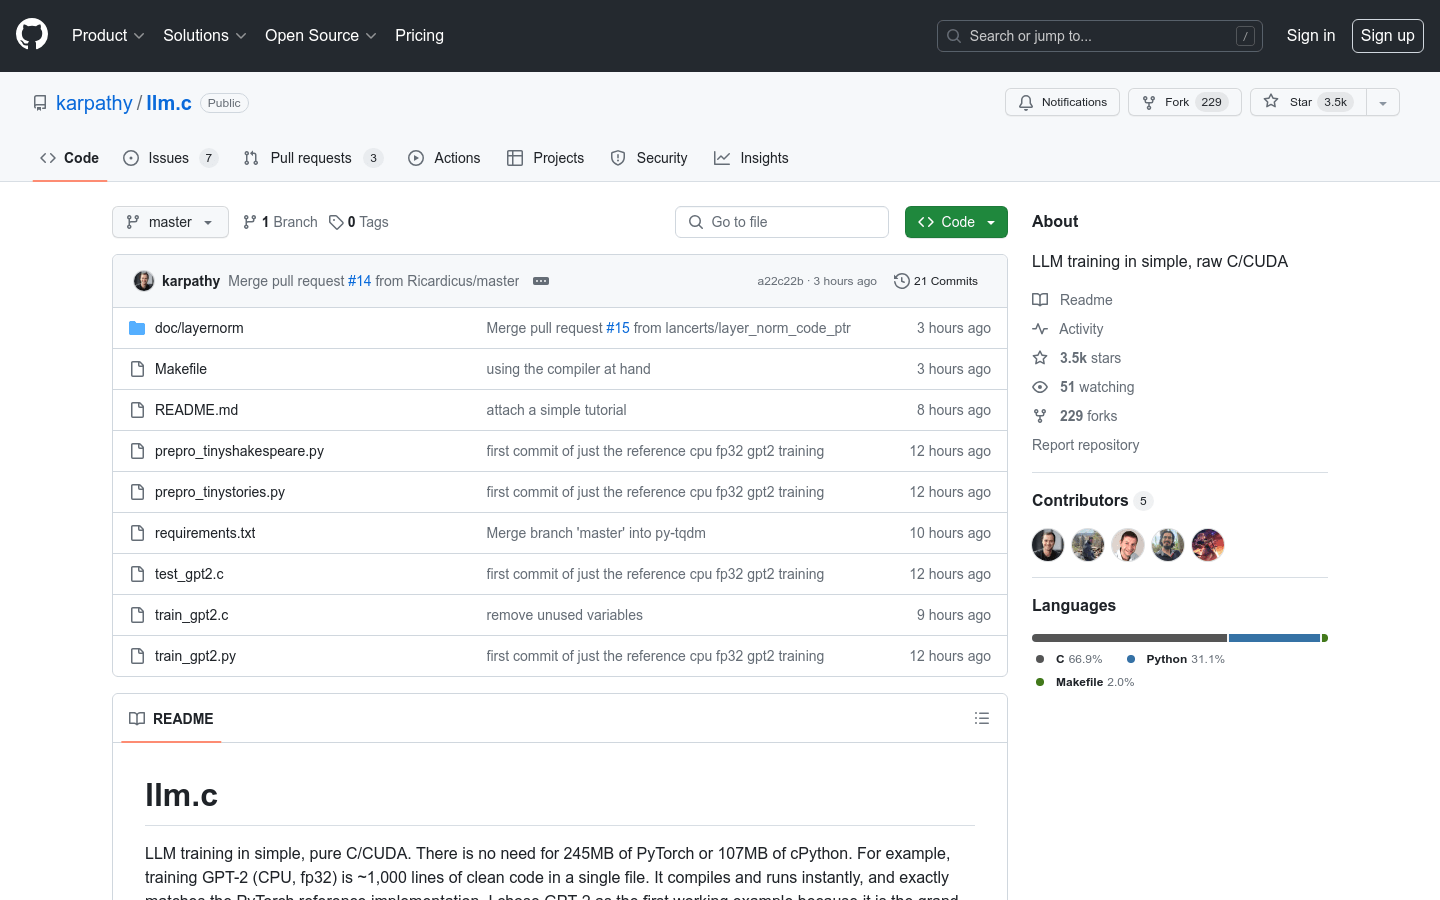Click the doc/layernorm folder icon
The width and height of the screenshot is (1440, 900).
[x=137, y=328]
